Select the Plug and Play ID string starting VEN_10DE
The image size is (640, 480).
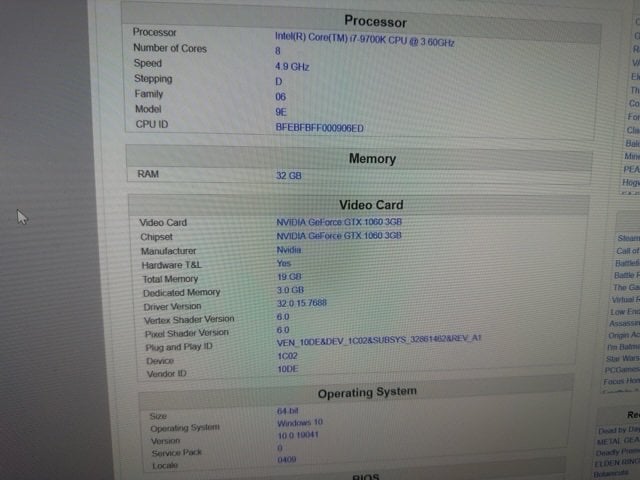click(379, 340)
